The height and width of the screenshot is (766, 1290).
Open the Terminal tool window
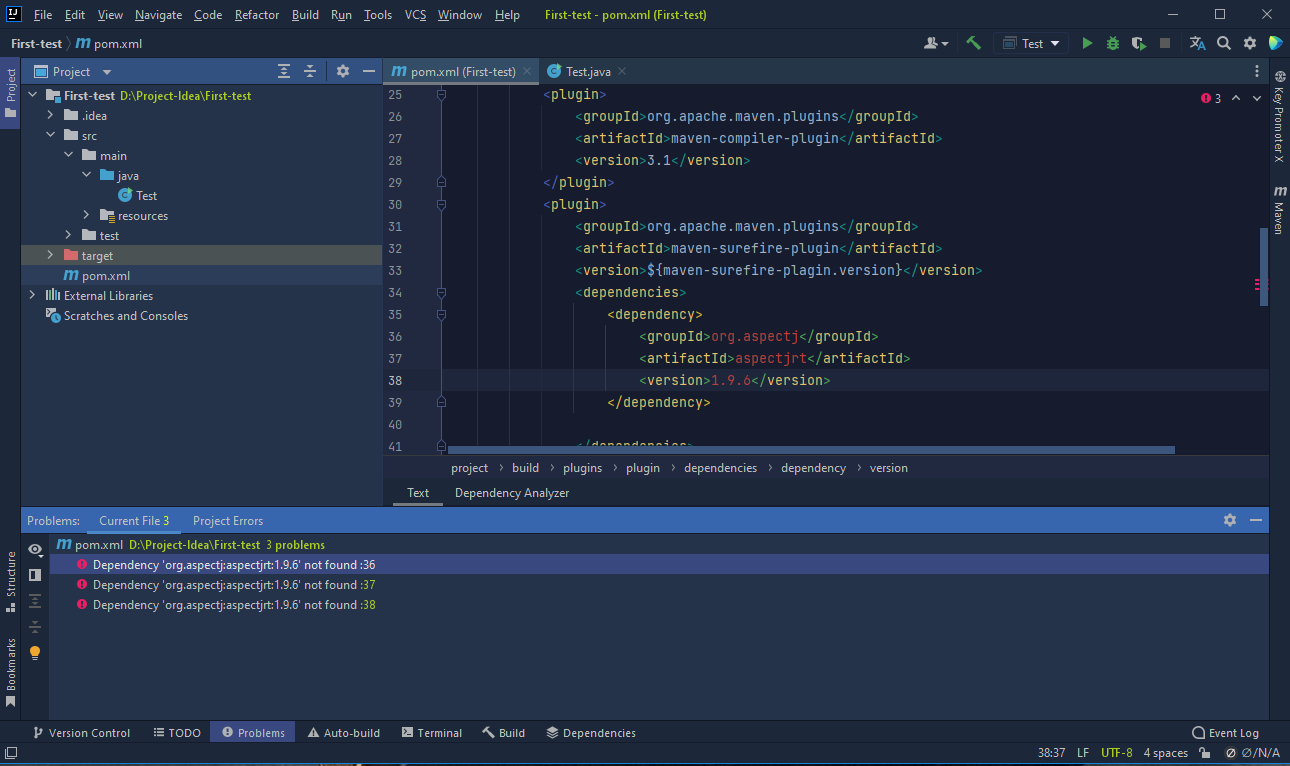point(431,733)
